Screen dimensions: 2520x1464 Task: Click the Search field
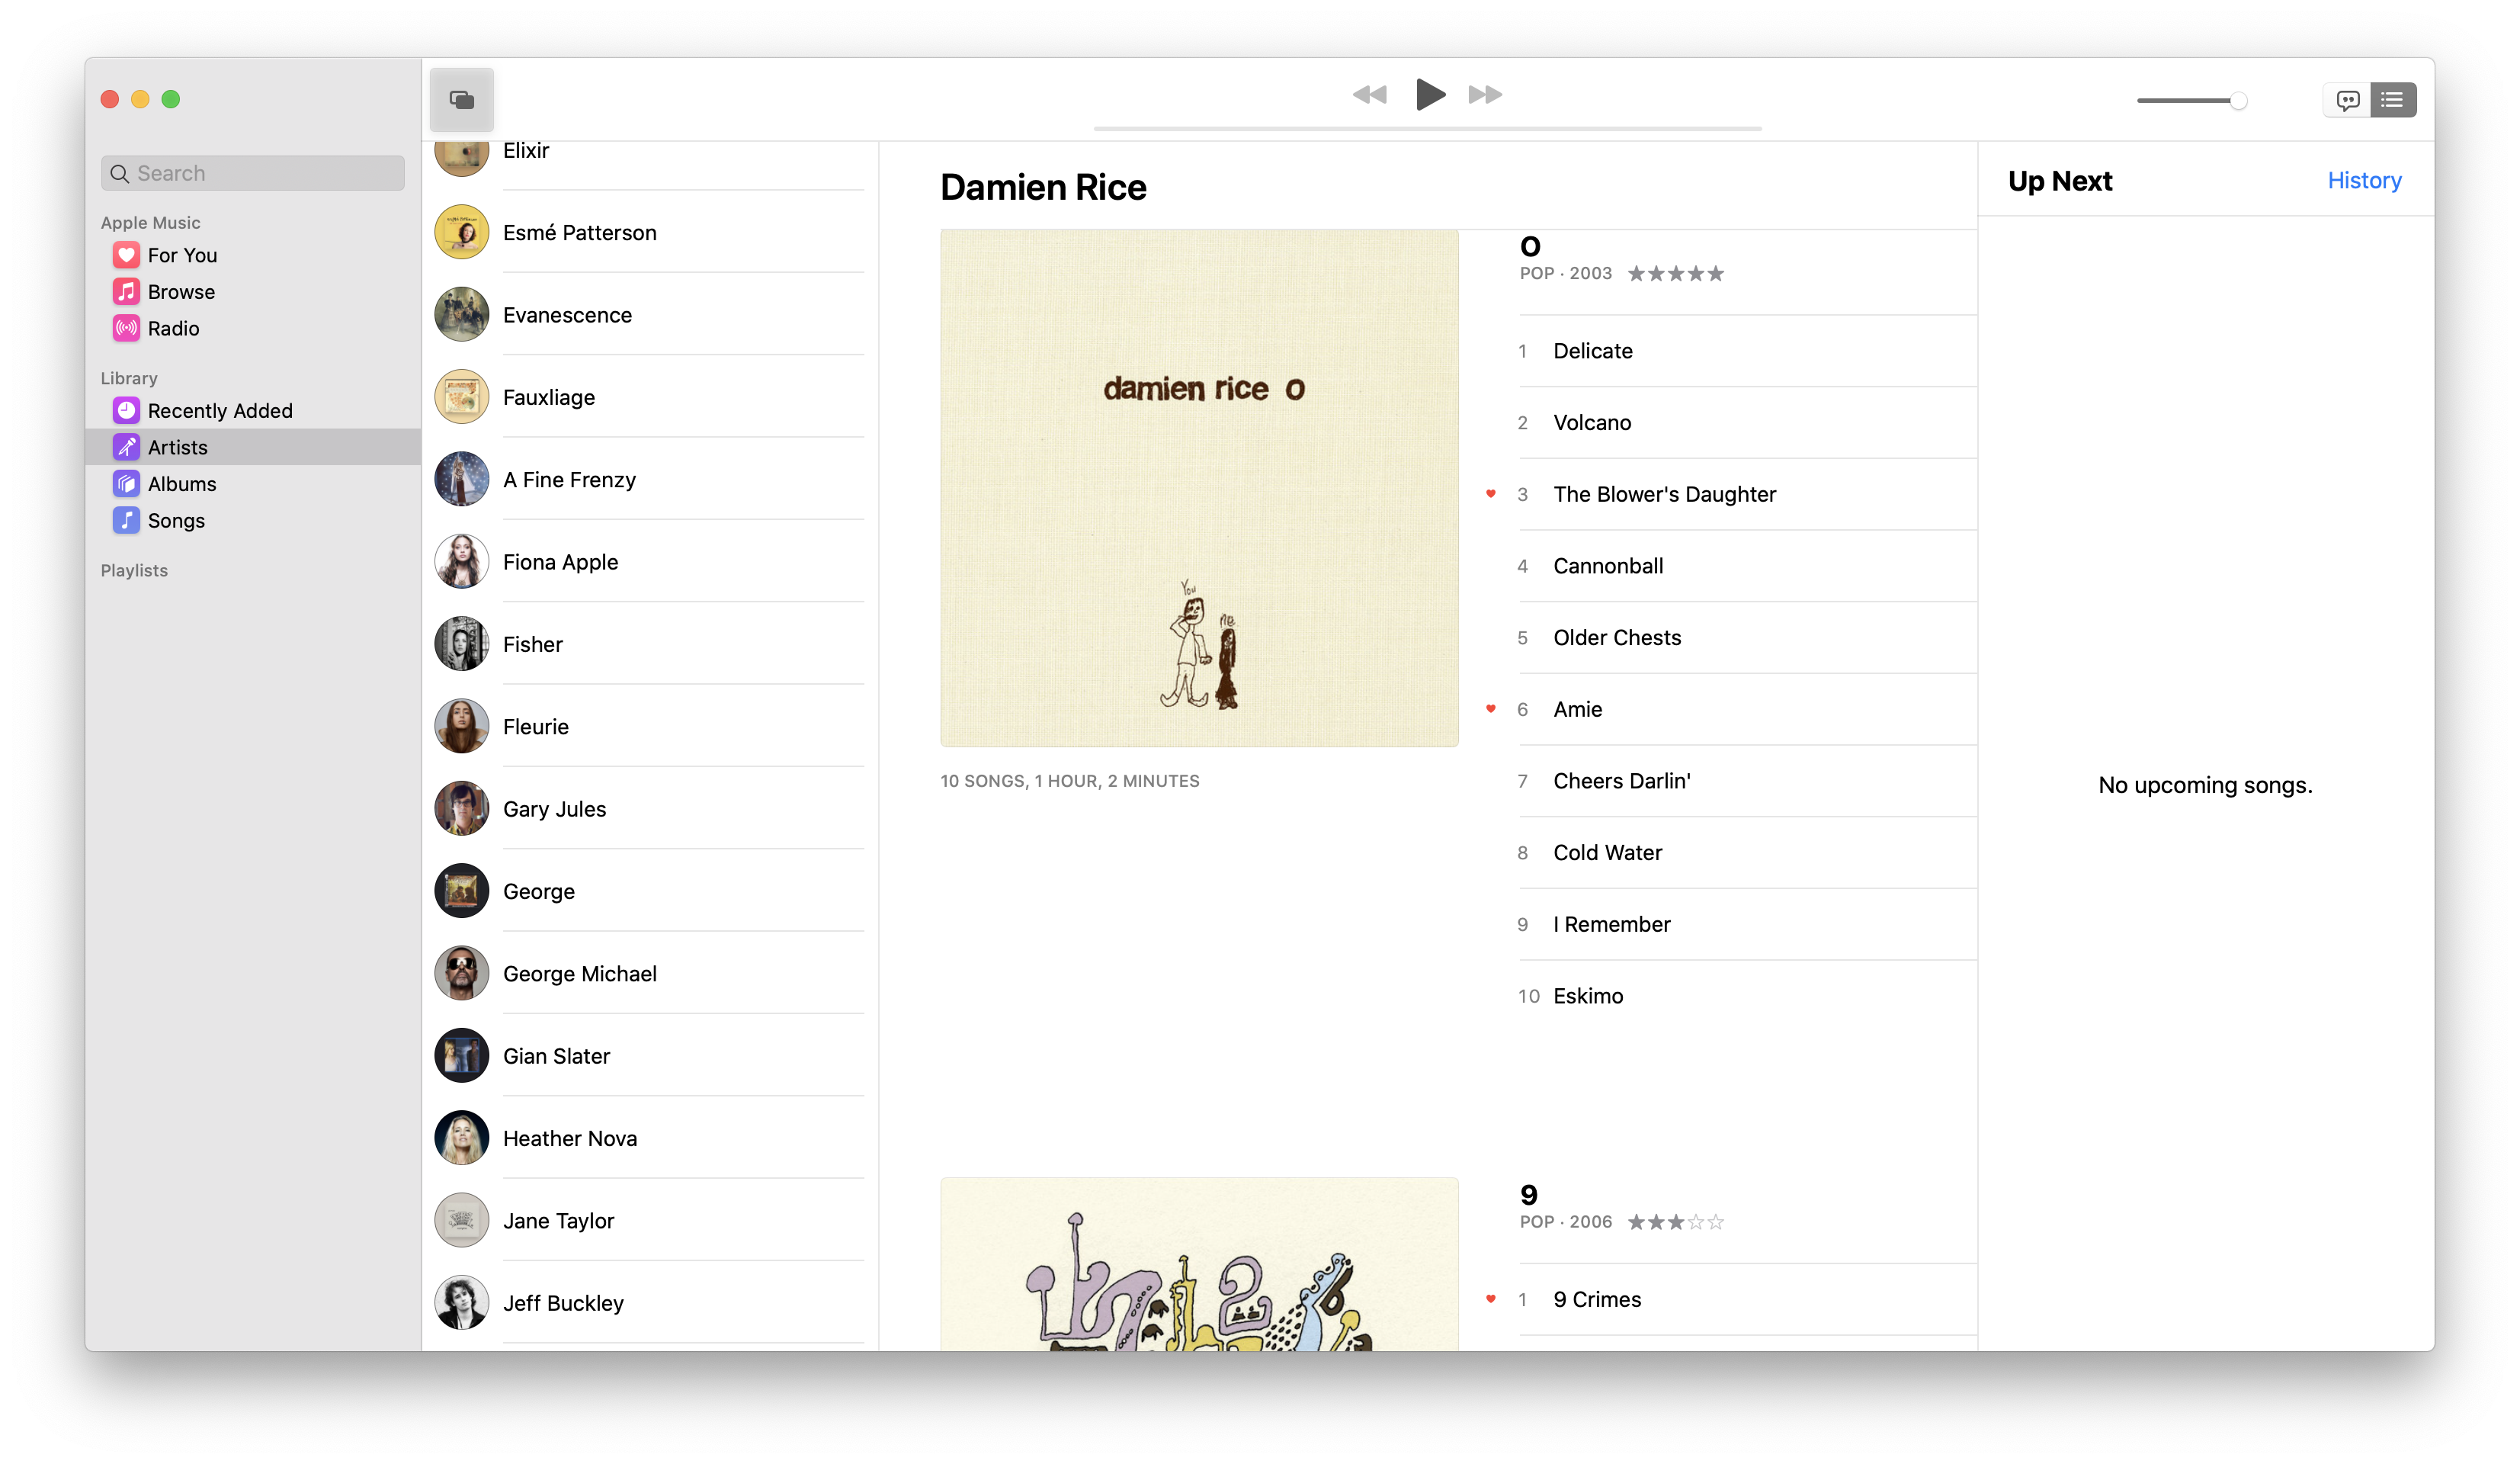pos(253,173)
